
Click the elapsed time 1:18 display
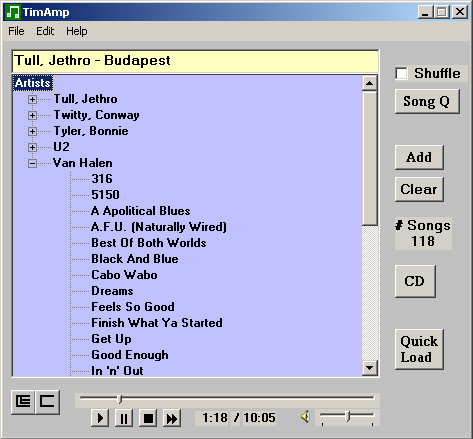[x=215, y=418]
